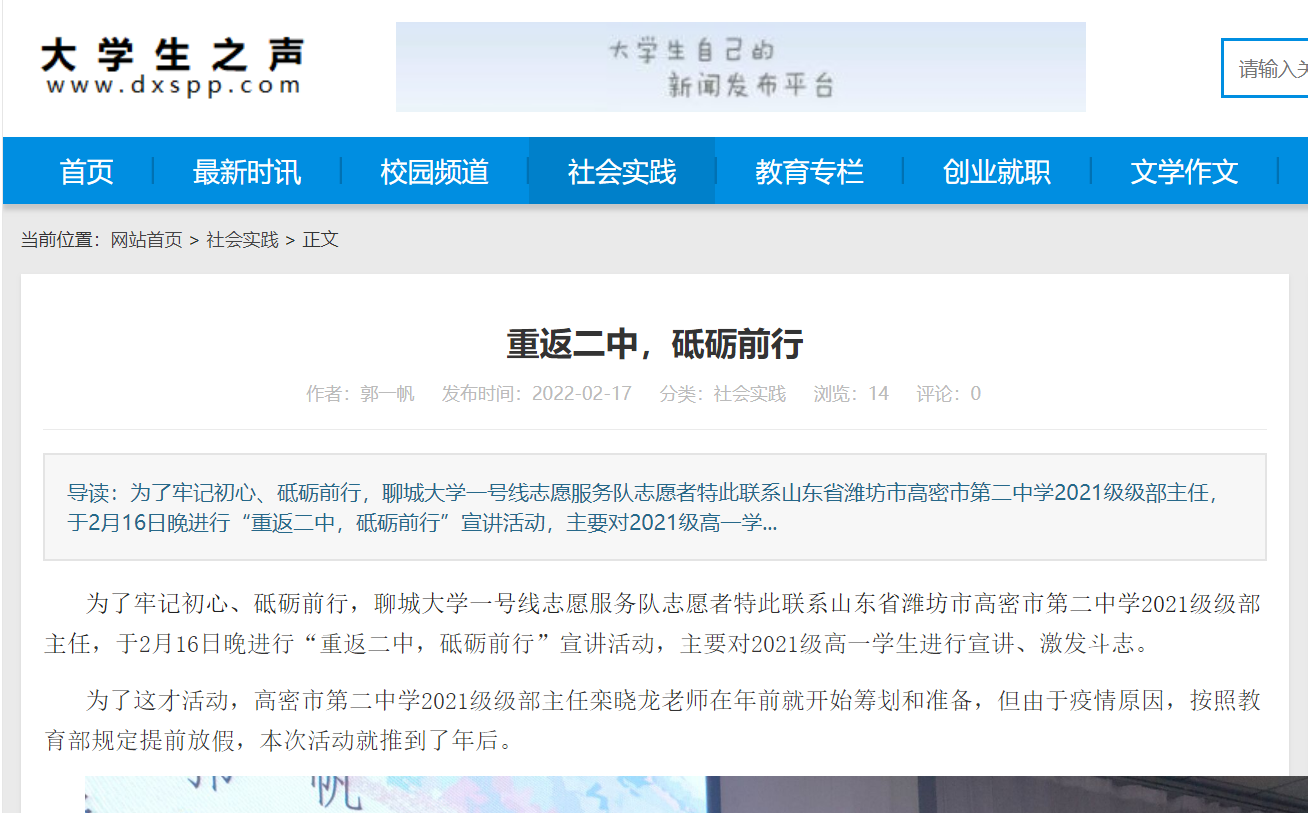Click the banner image 大学生自己的新闻发布平台
1308x813 pixels.
(739, 67)
